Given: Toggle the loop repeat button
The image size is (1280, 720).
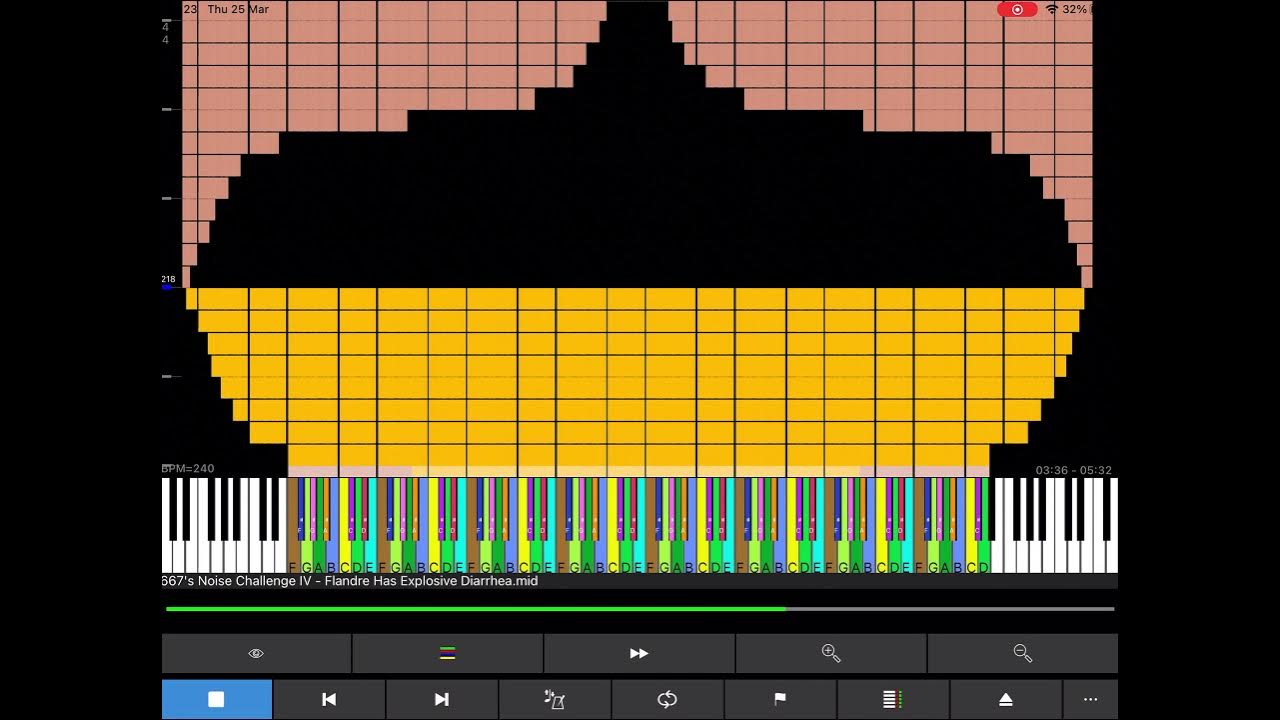Looking at the screenshot, I should [667, 699].
